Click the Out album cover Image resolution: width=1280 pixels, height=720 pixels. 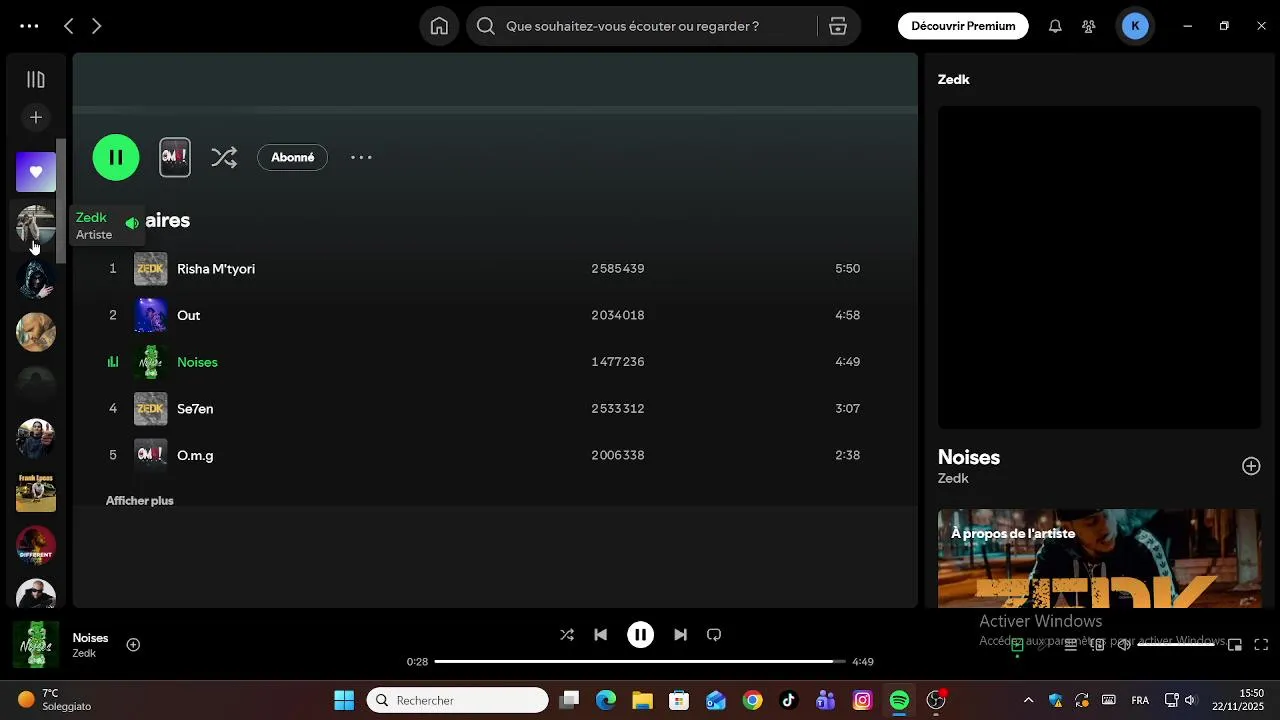point(151,315)
